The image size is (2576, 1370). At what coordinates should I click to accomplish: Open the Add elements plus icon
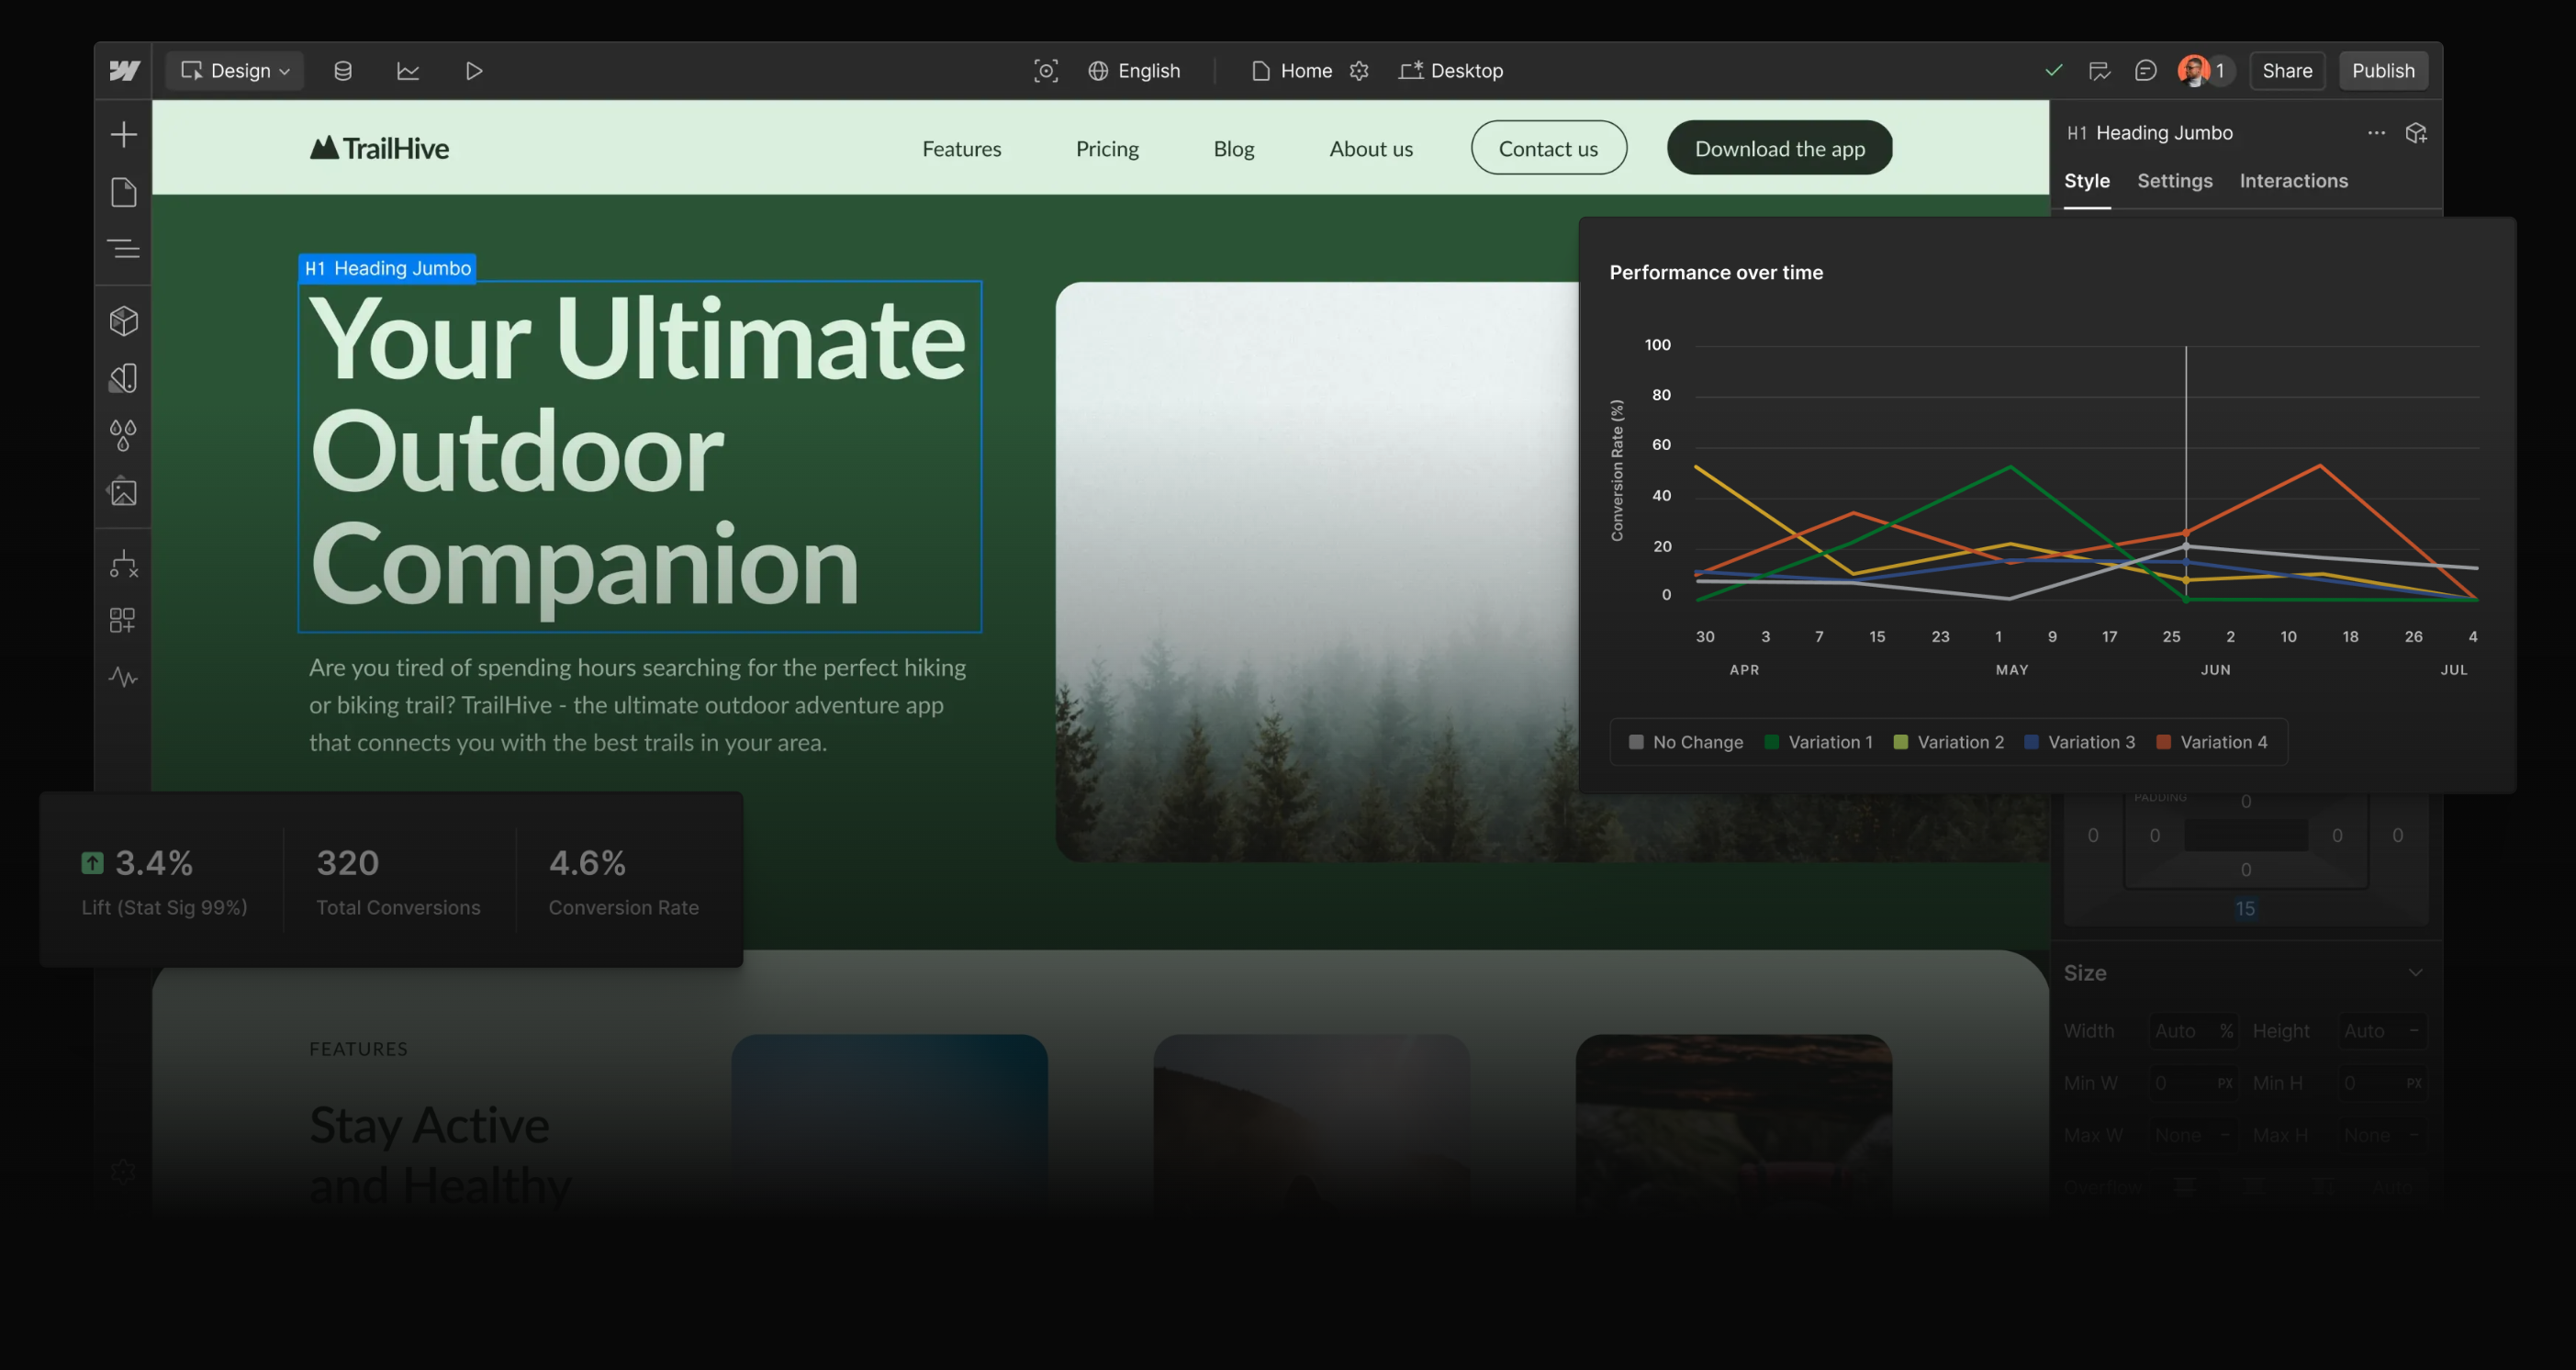(124, 134)
